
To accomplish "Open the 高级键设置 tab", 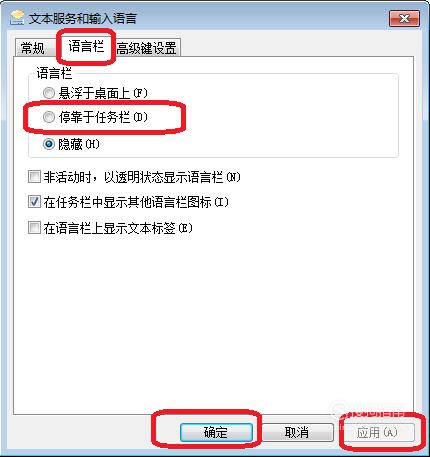I will coord(147,48).
